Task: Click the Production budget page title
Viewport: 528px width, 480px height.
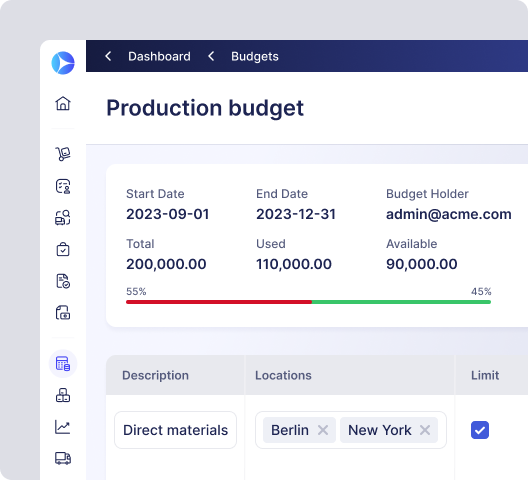Action: pyautogui.click(x=205, y=108)
